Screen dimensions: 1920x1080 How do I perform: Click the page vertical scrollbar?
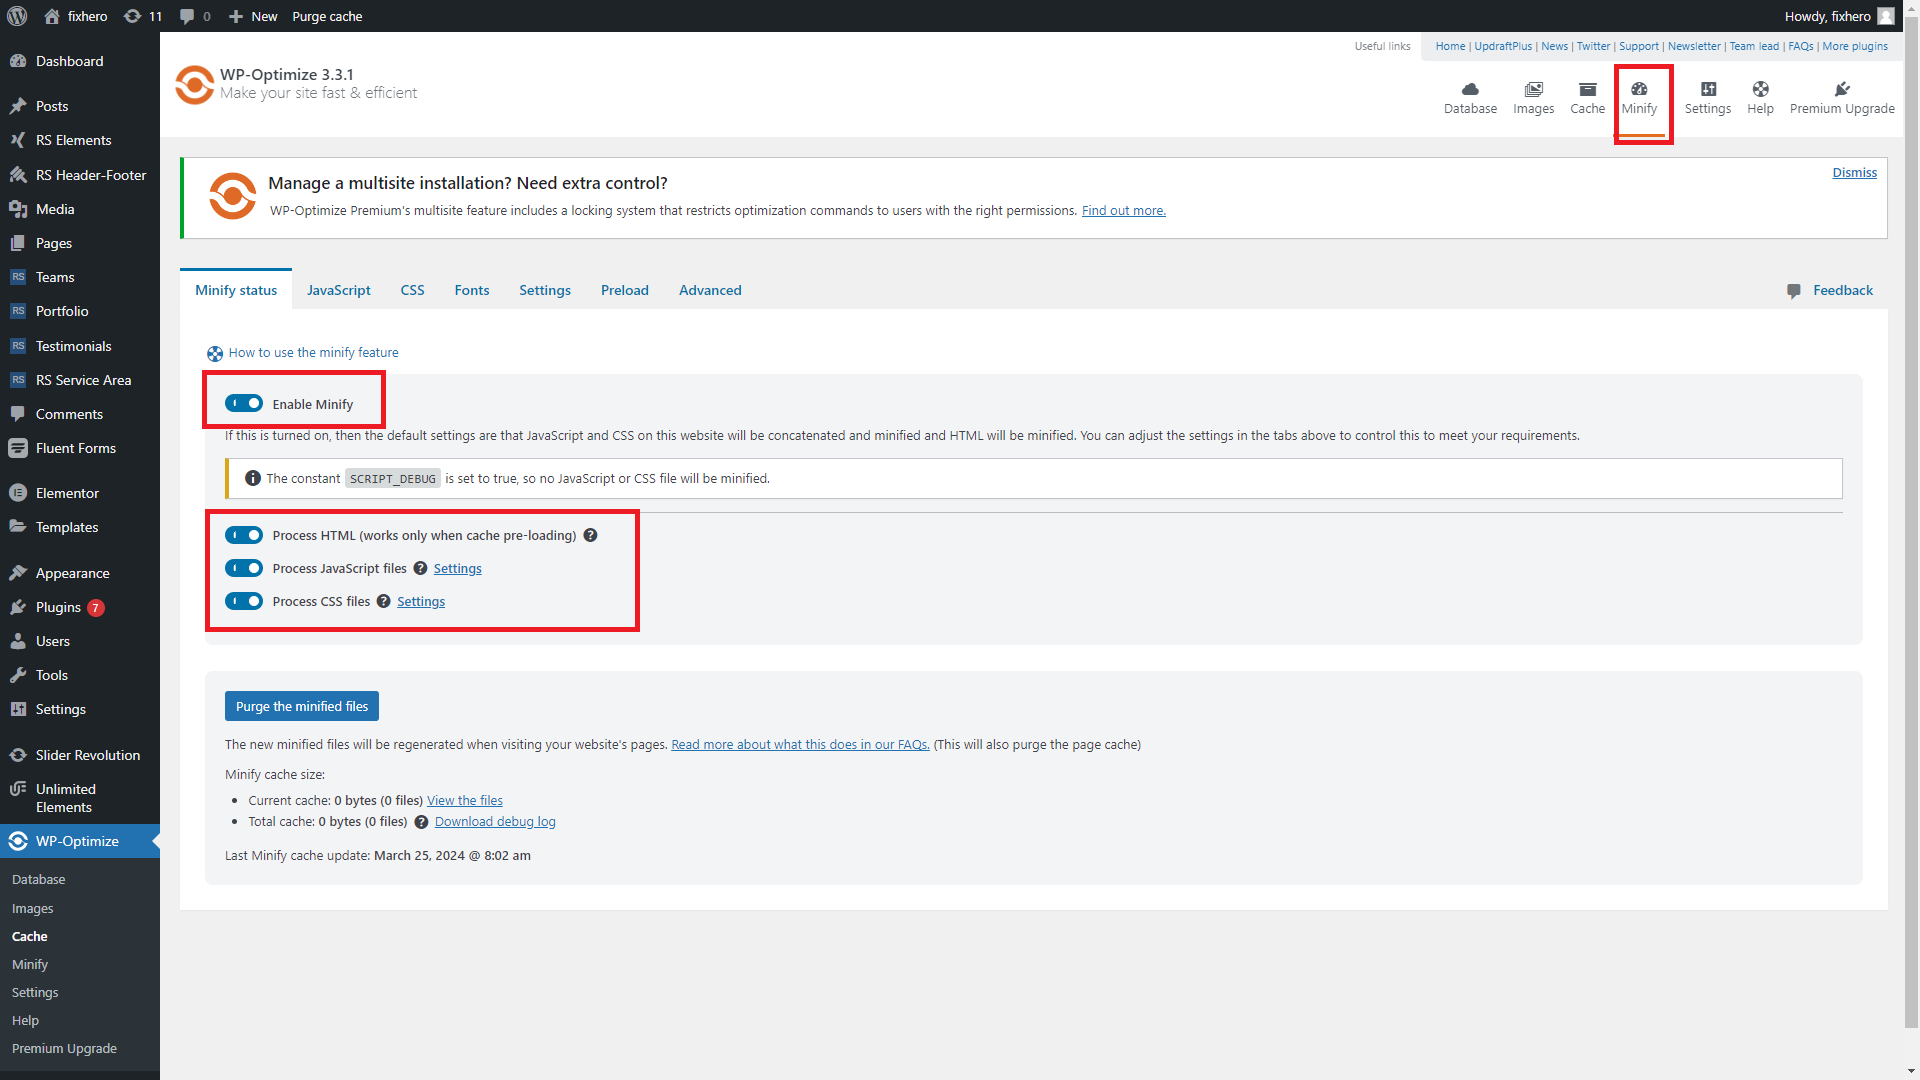point(1911,520)
